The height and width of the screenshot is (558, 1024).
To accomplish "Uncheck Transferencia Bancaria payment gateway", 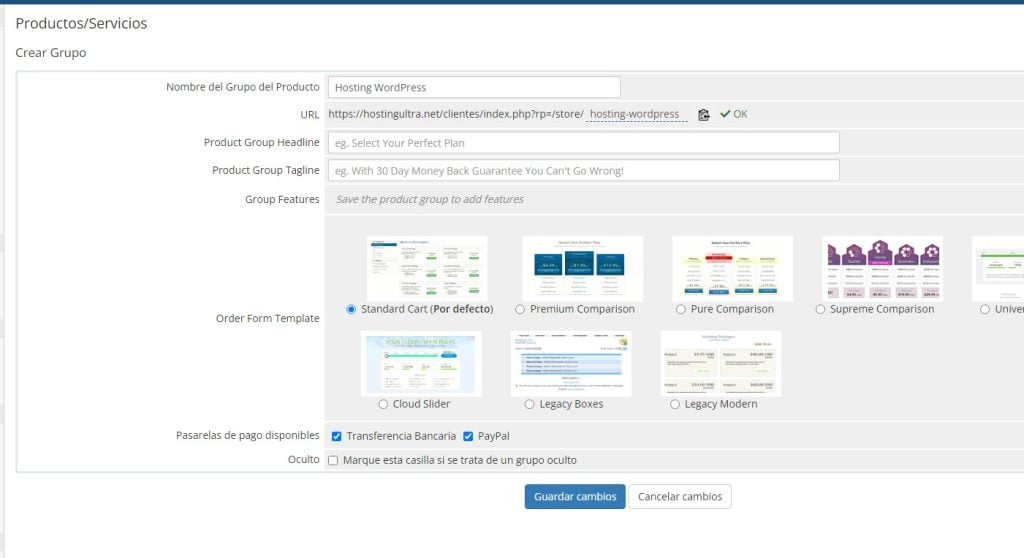I will coord(336,436).
